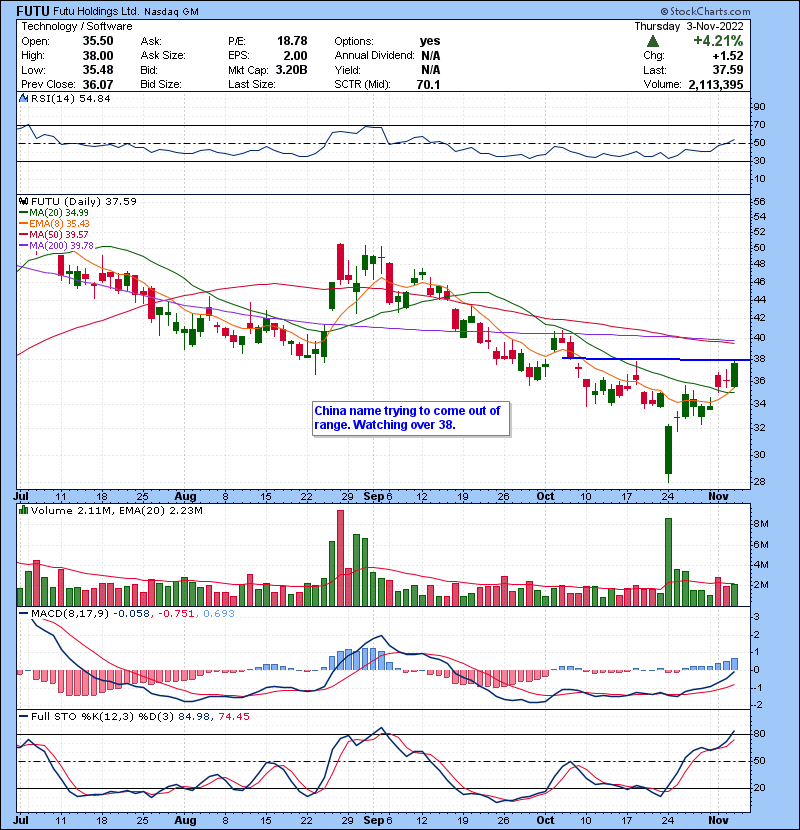Click the date 'Thursday 3-Nov-2022'
800x830 pixels.
click(x=689, y=26)
